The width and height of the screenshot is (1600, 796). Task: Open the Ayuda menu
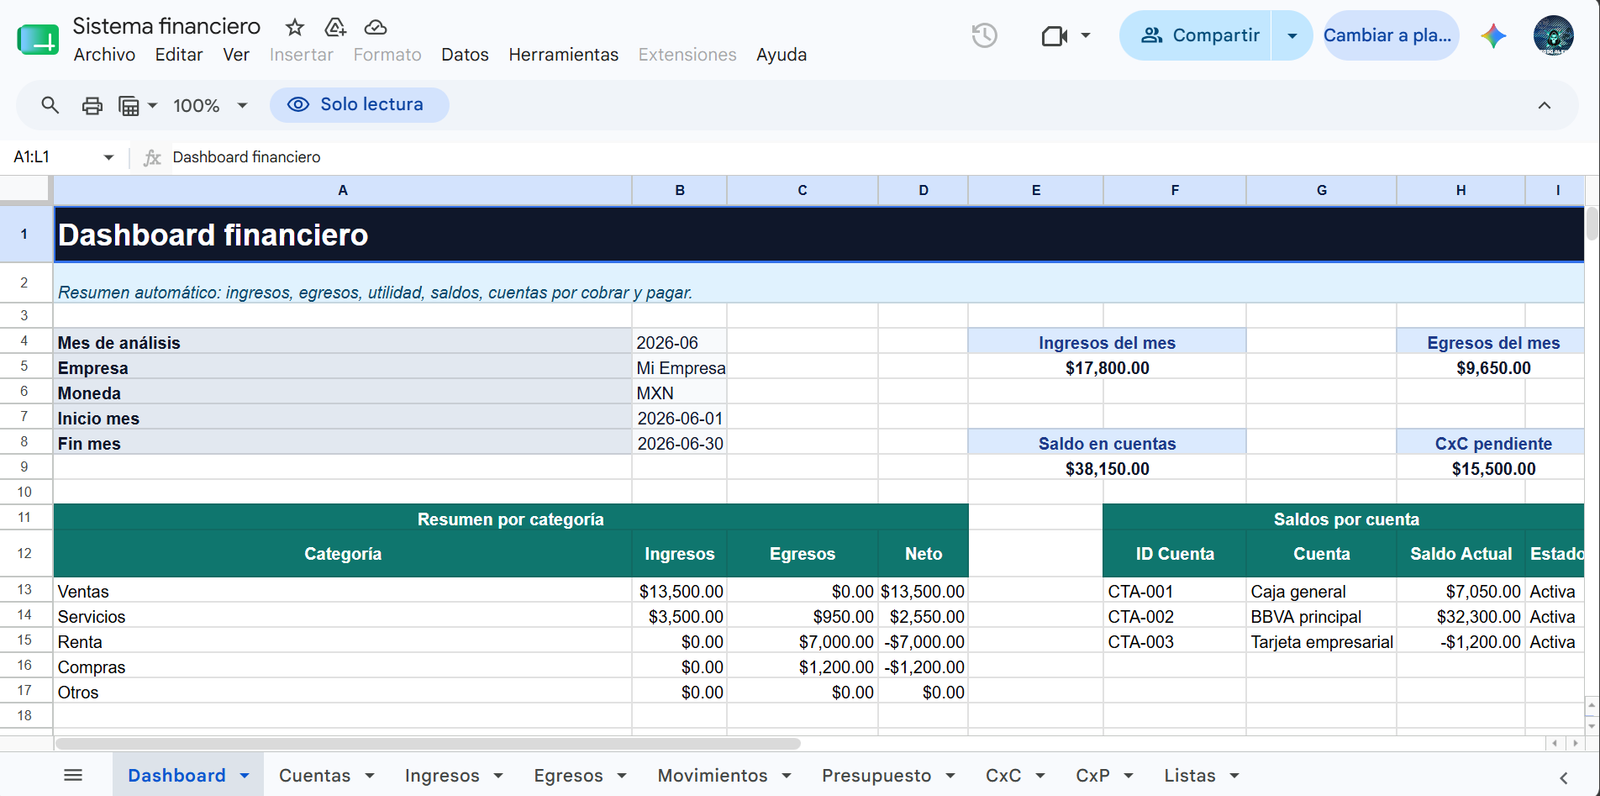pos(781,55)
